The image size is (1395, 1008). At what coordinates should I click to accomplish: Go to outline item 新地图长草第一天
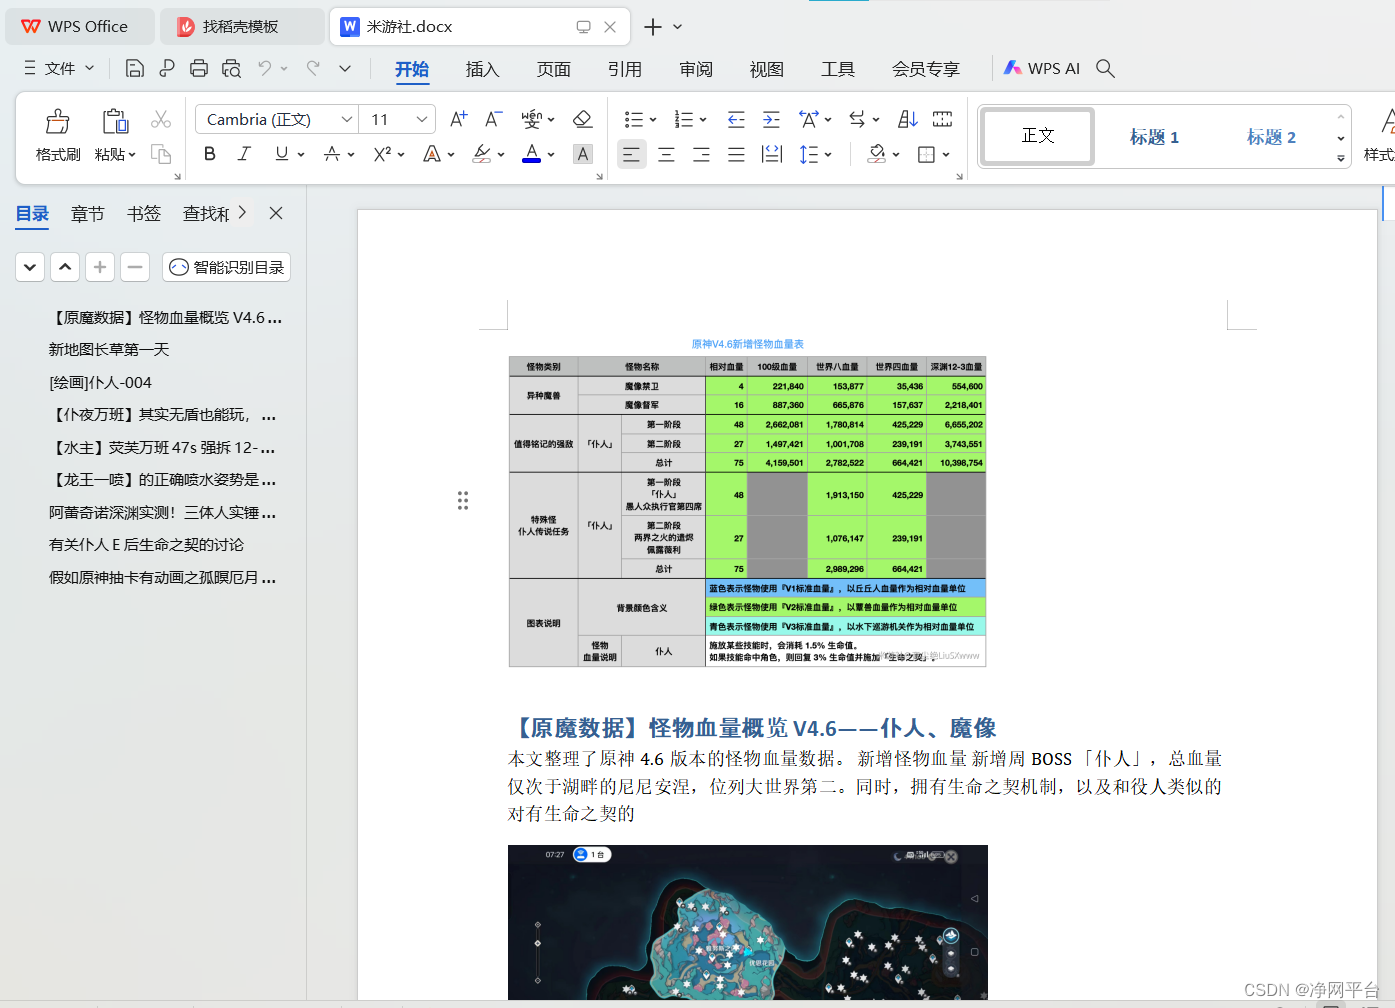(x=109, y=349)
